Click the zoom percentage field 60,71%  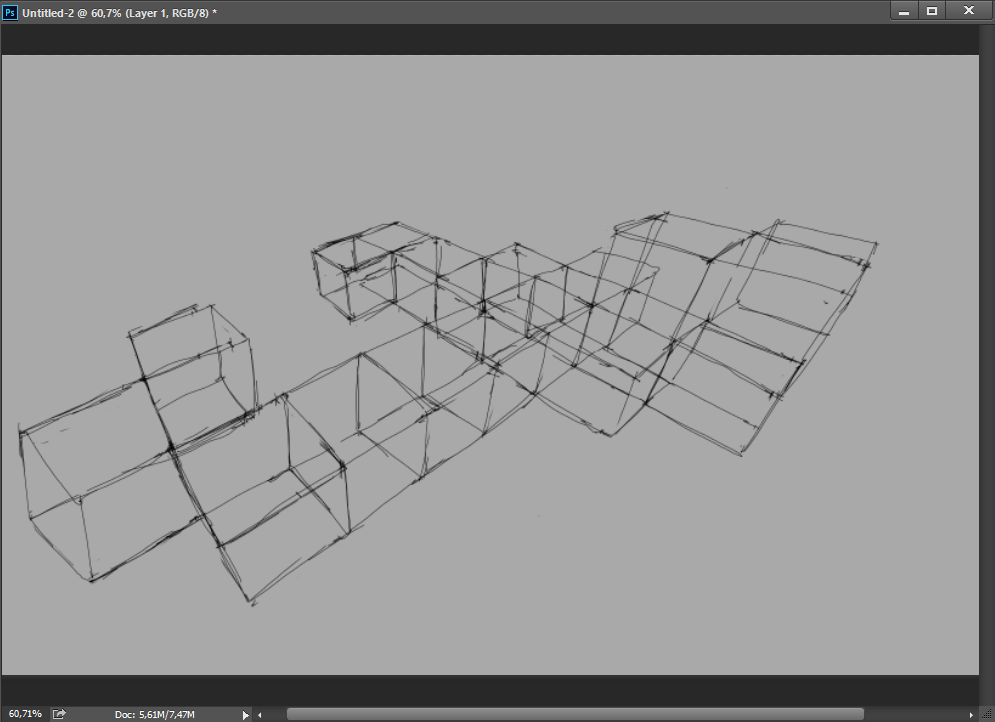(25, 714)
